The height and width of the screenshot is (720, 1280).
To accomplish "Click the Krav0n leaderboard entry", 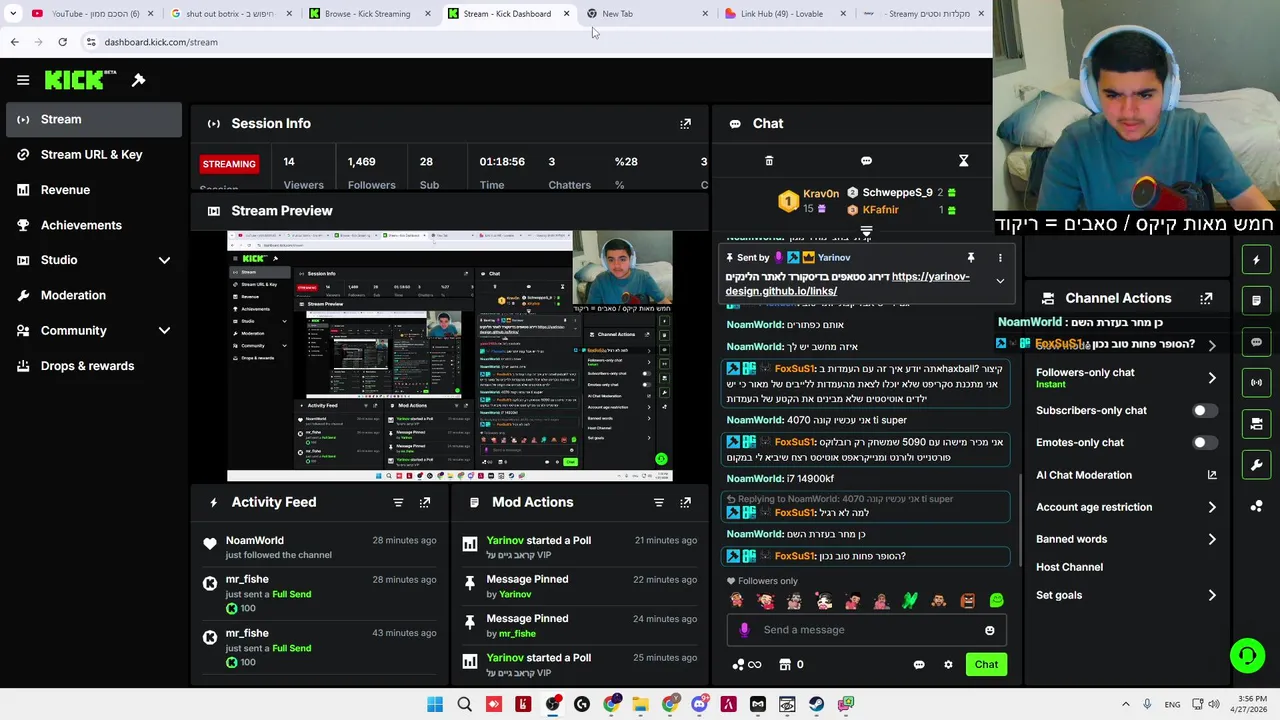I will coord(809,201).
